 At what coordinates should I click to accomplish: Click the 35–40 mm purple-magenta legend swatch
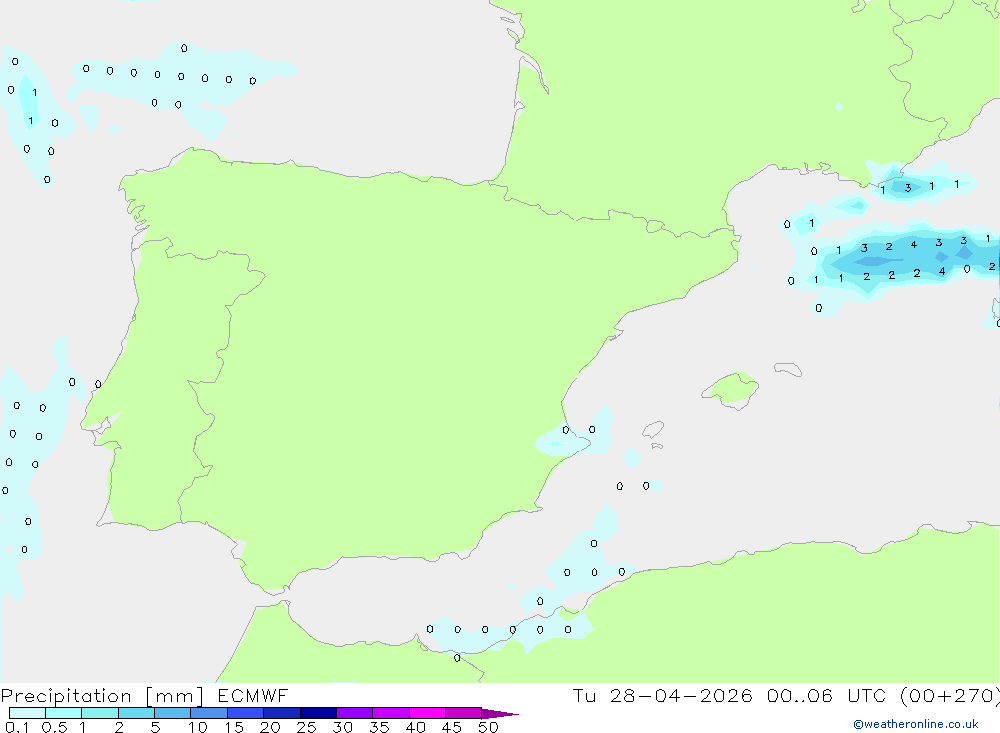pyautogui.click(x=391, y=713)
